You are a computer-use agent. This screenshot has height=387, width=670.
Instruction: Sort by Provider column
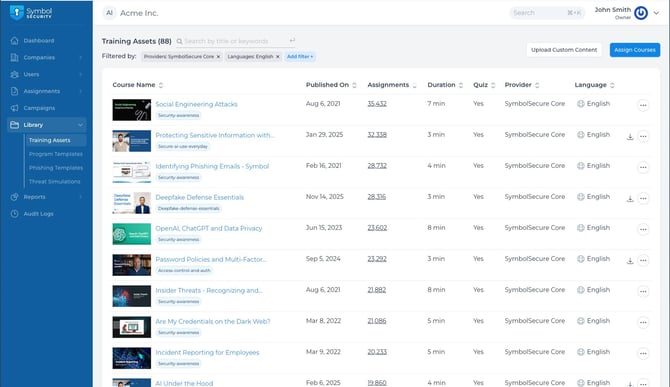pos(537,85)
